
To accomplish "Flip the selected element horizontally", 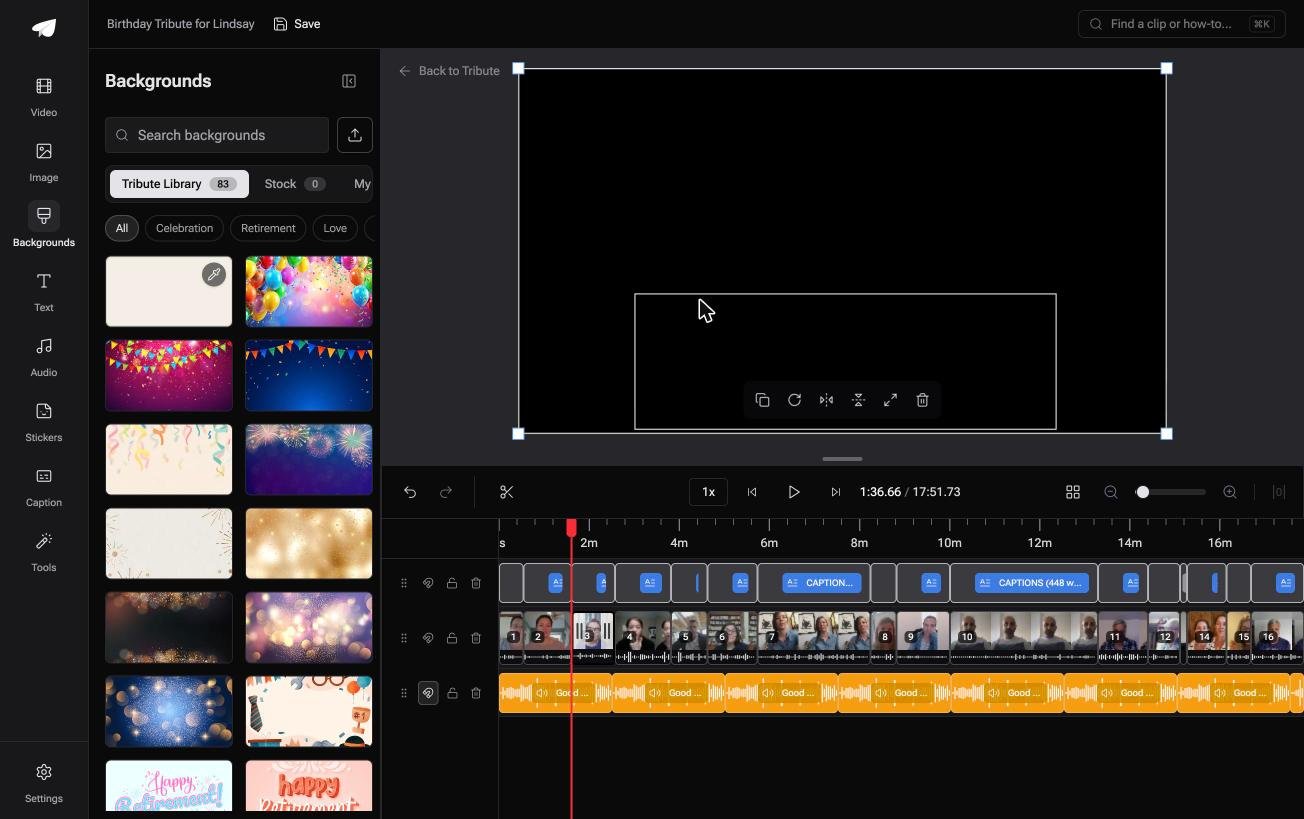I will (x=826, y=400).
